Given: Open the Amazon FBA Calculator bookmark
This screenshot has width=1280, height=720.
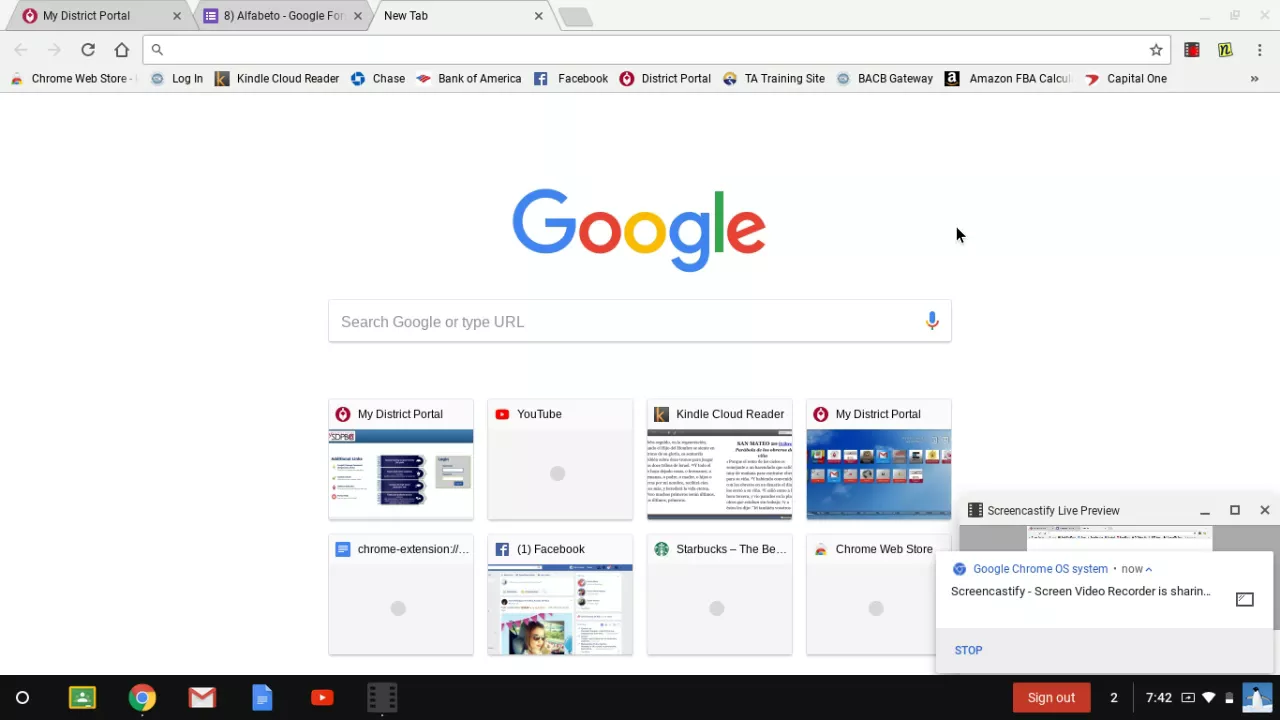Looking at the screenshot, I should pos(1008,78).
